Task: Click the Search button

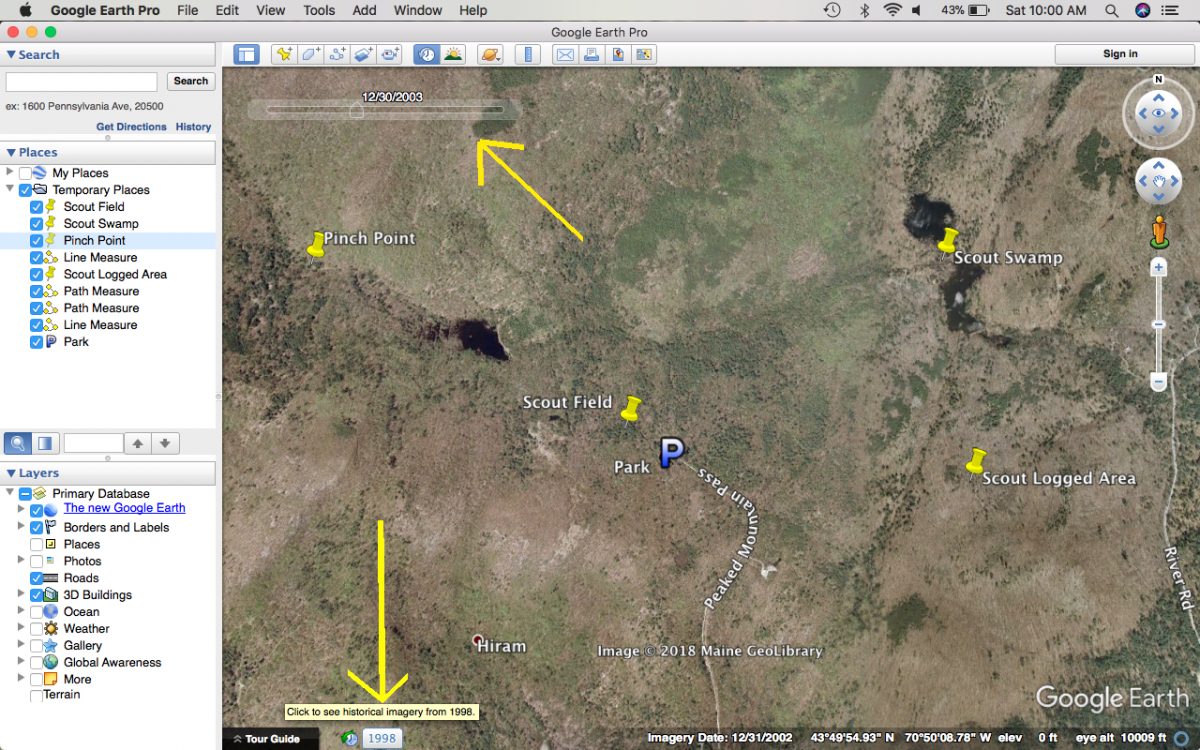Action: click(x=190, y=81)
